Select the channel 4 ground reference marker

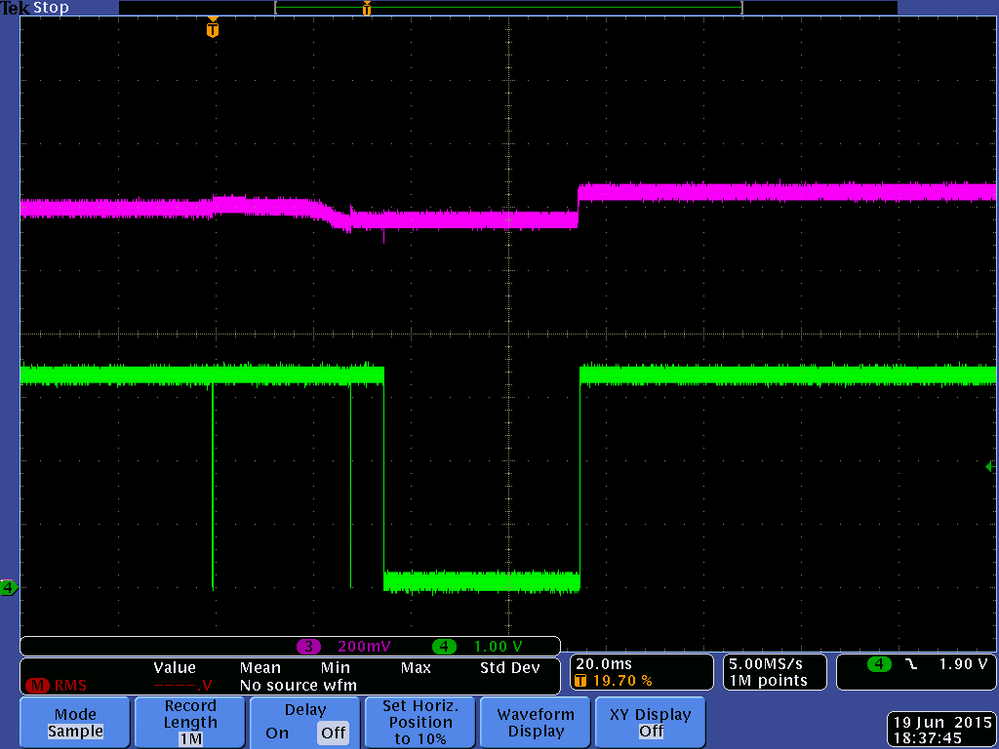click(8, 587)
